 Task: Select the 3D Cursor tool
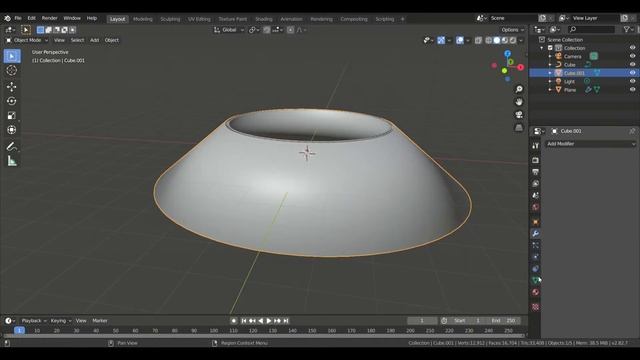(12, 70)
